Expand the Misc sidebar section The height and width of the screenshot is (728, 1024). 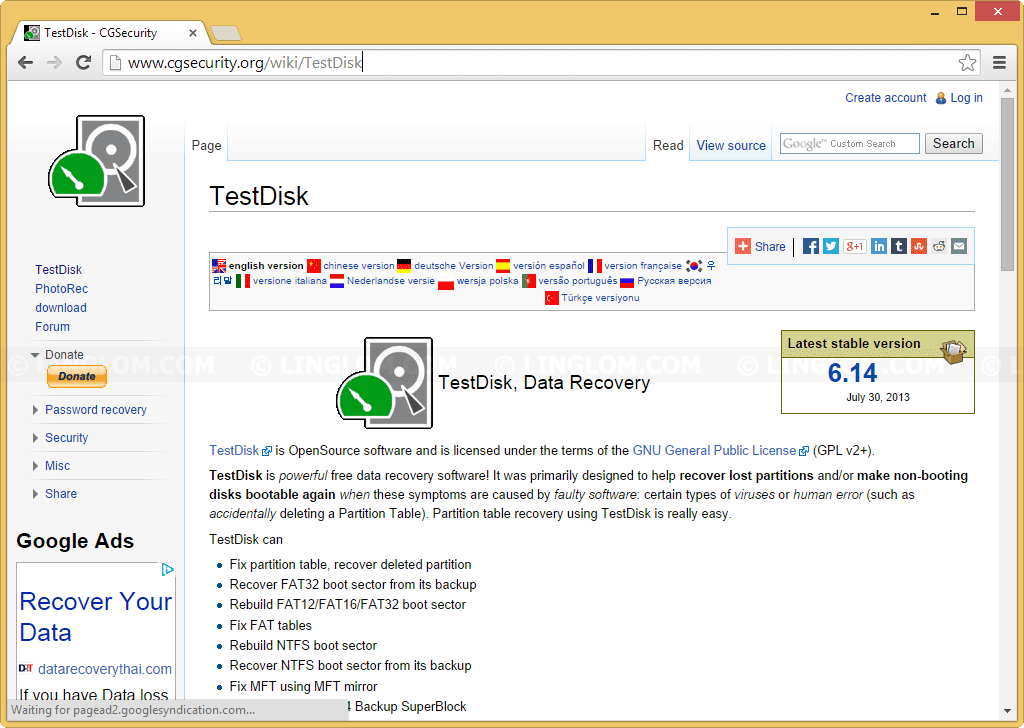[x=35, y=466]
